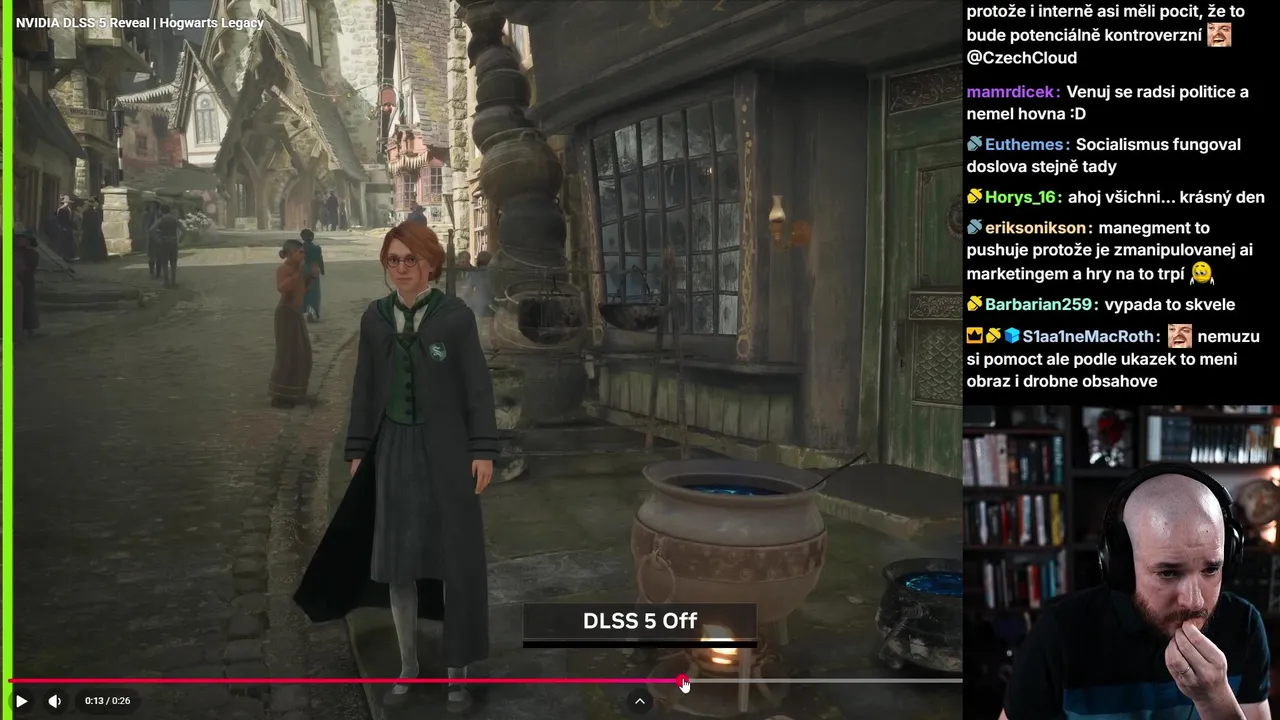Click username Horys_16 in chat
The width and height of the screenshot is (1280, 720).
click(x=1022, y=197)
